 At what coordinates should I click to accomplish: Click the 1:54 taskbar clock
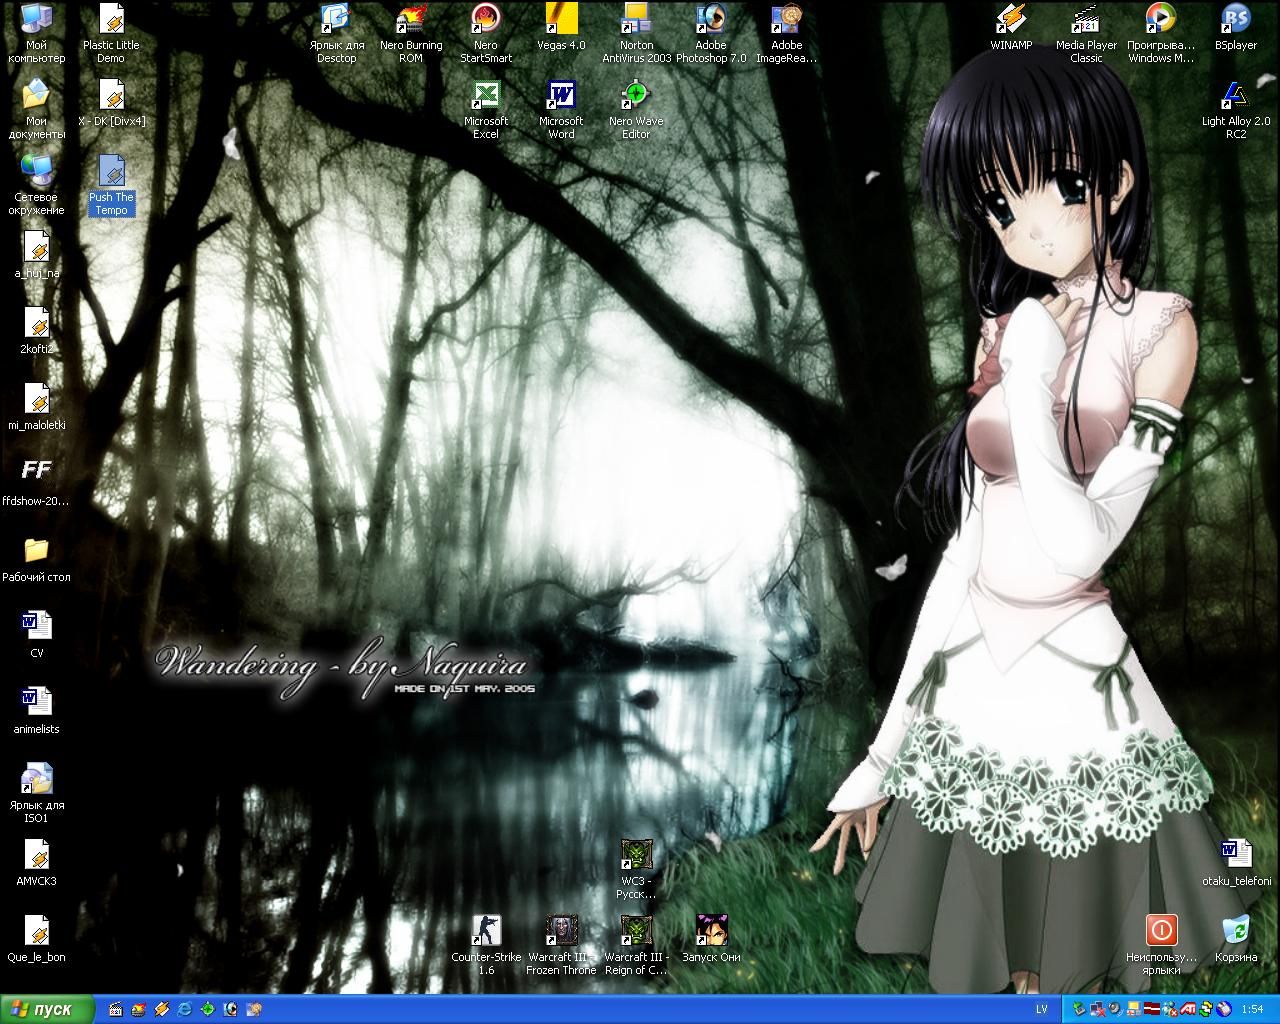click(x=1251, y=1009)
